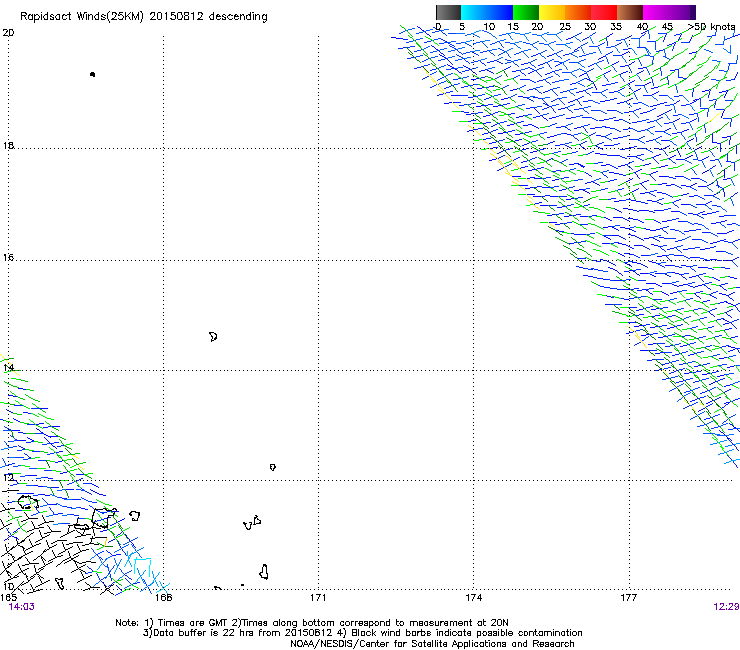Click the "25" legend scale label
Viewport: 740px width, 650px height.
pyautogui.click(x=565, y=27)
